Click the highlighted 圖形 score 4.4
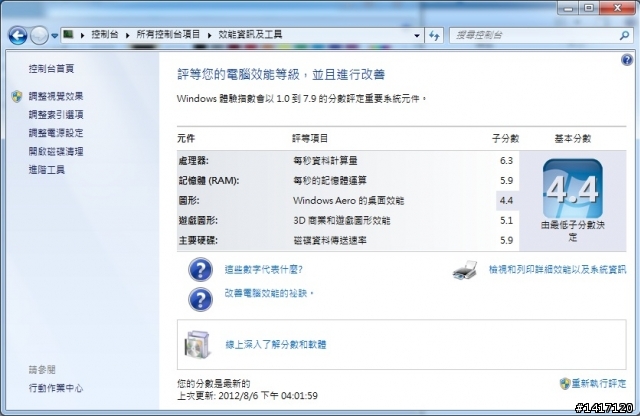 click(x=507, y=200)
